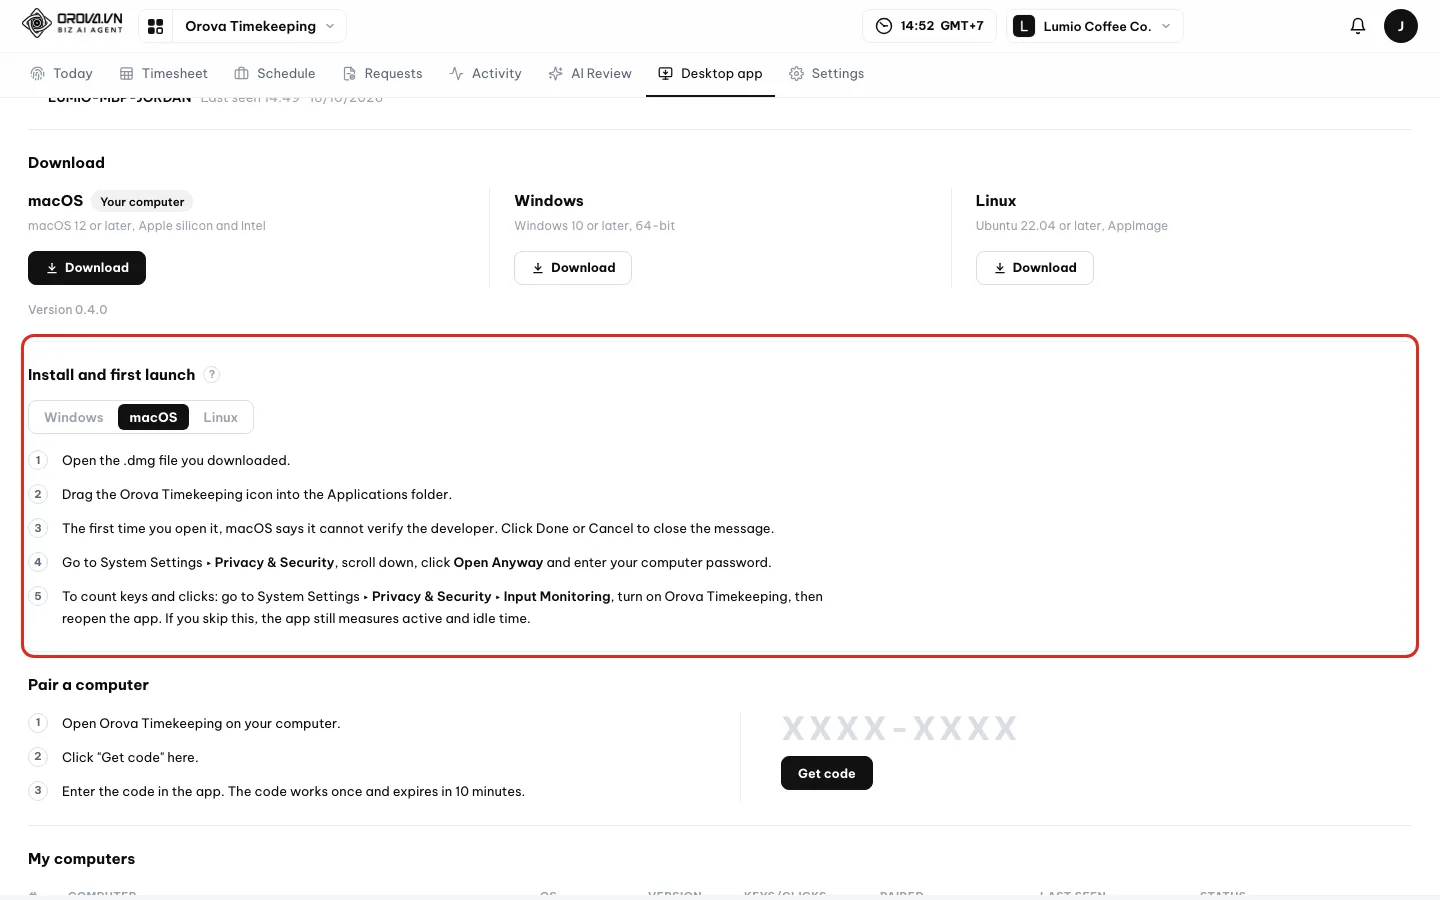Open the Schedule tab
This screenshot has height=900, width=1440.
coord(274,73)
